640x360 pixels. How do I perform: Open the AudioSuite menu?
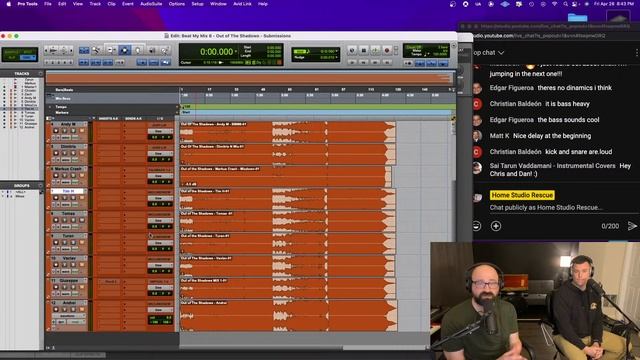(151, 4)
